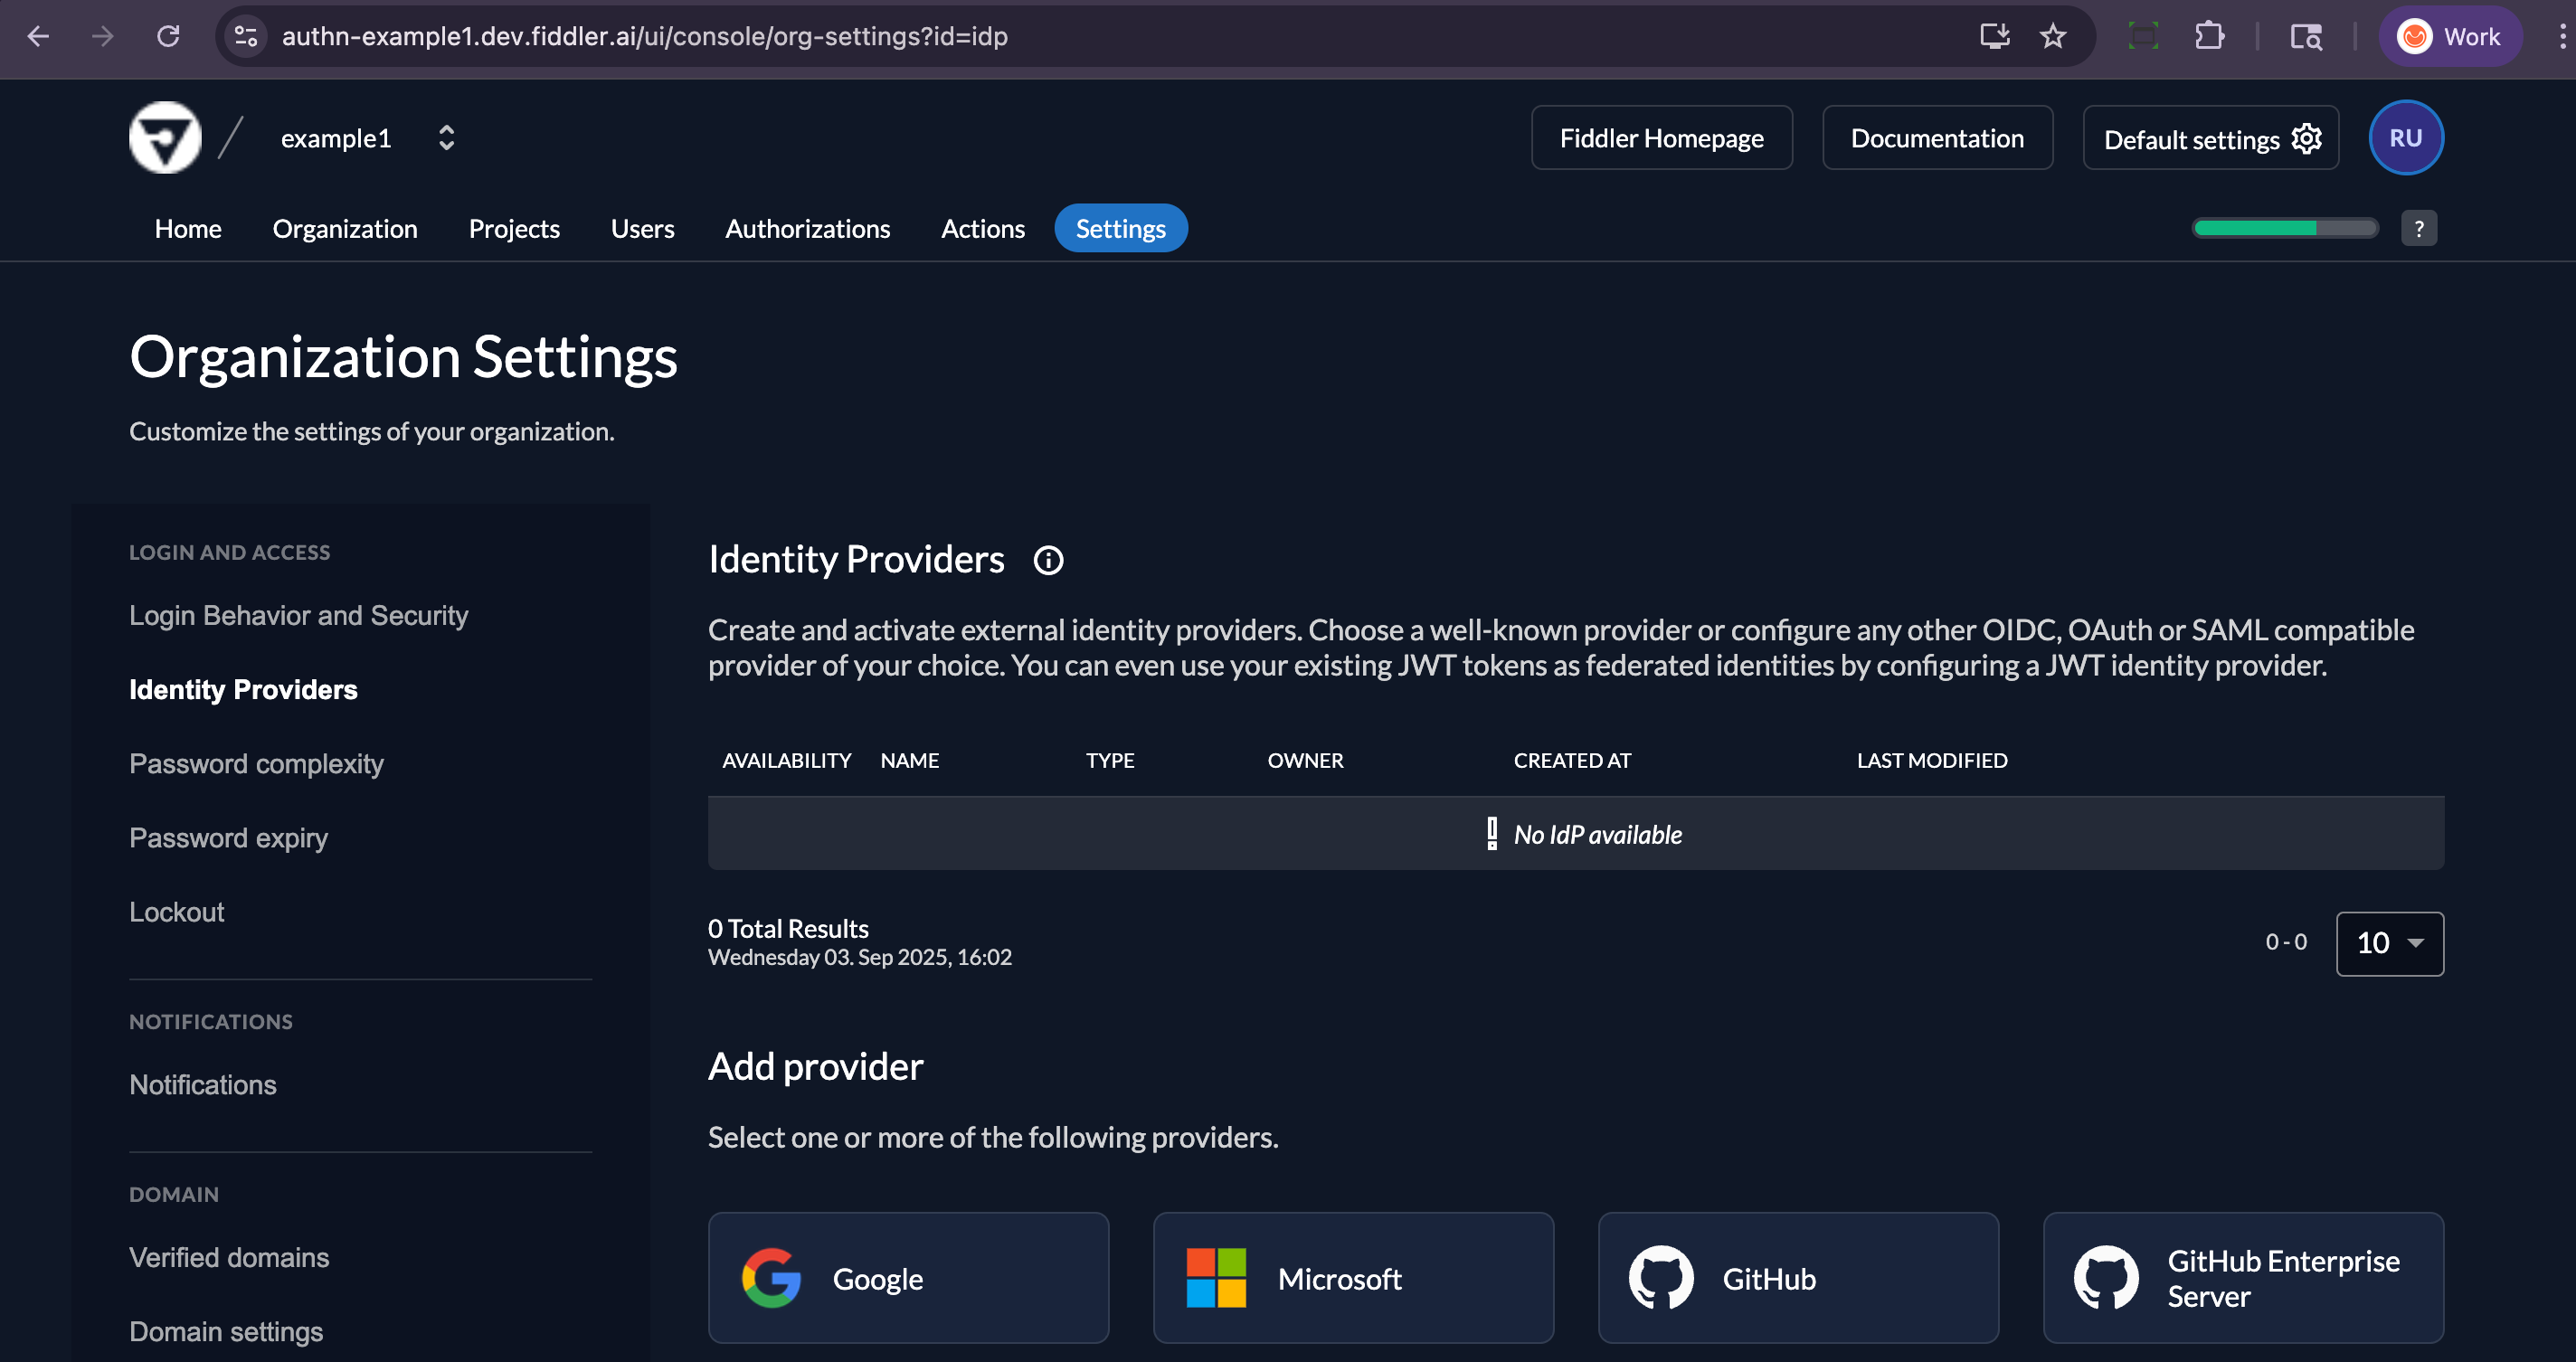Switch to the Authorizations tab
Image resolution: width=2576 pixels, height=1362 pixels.
pos(807,228)
